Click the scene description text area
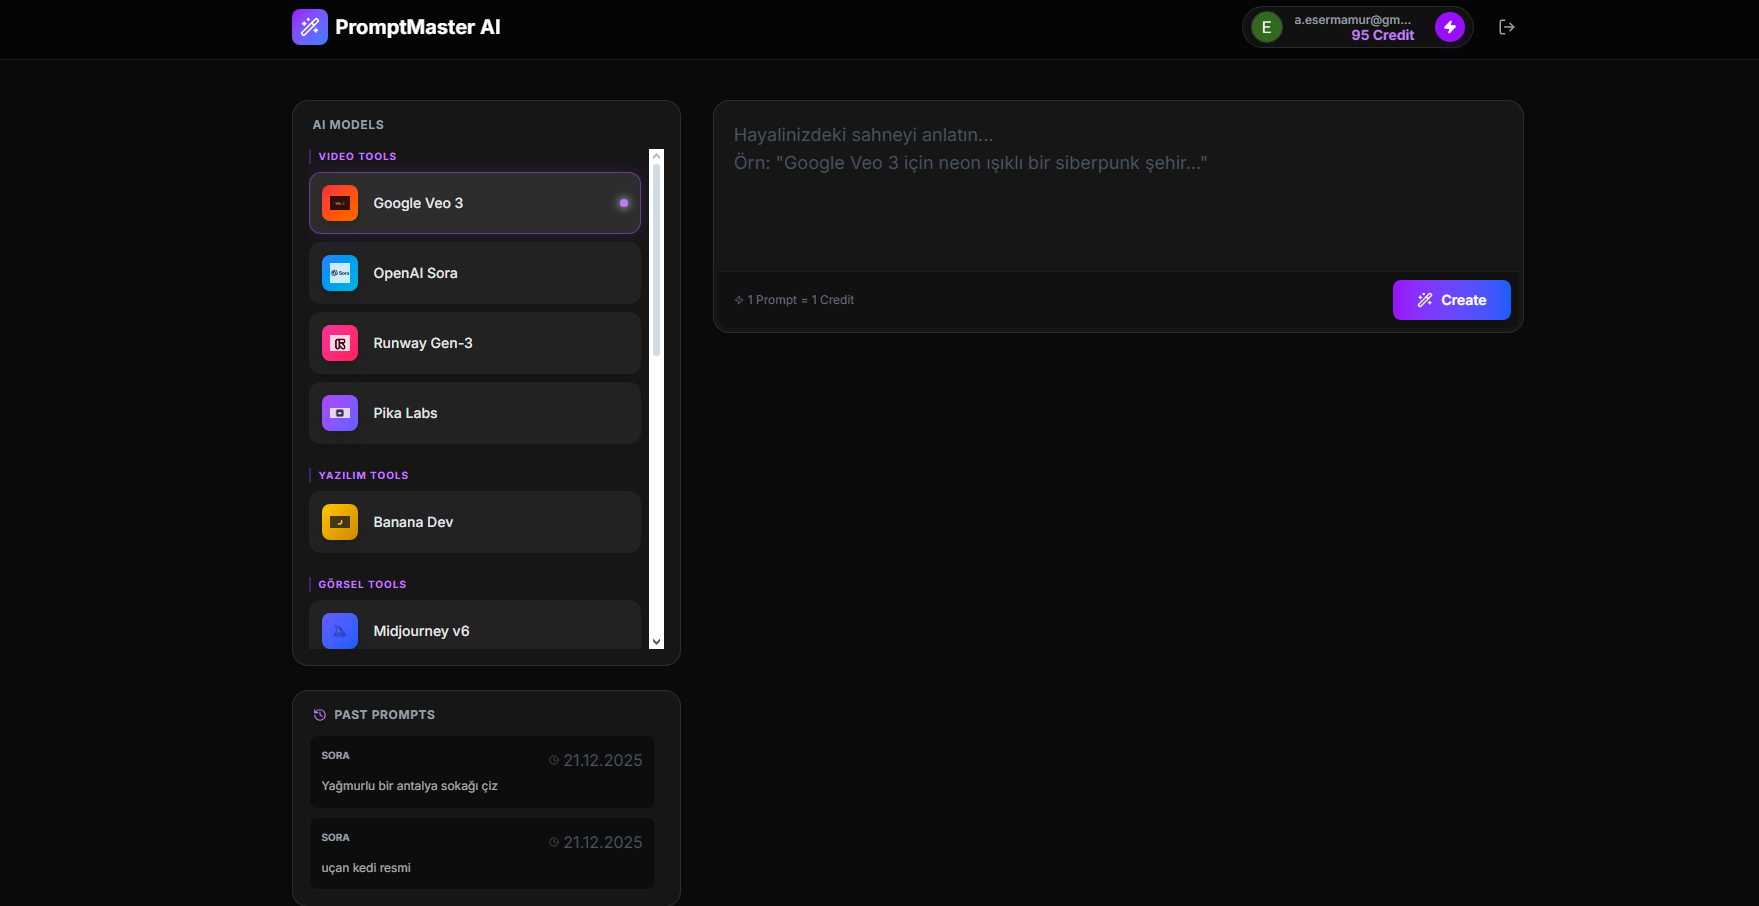This screenshot has height=906, width=1759. [1118, 187]
